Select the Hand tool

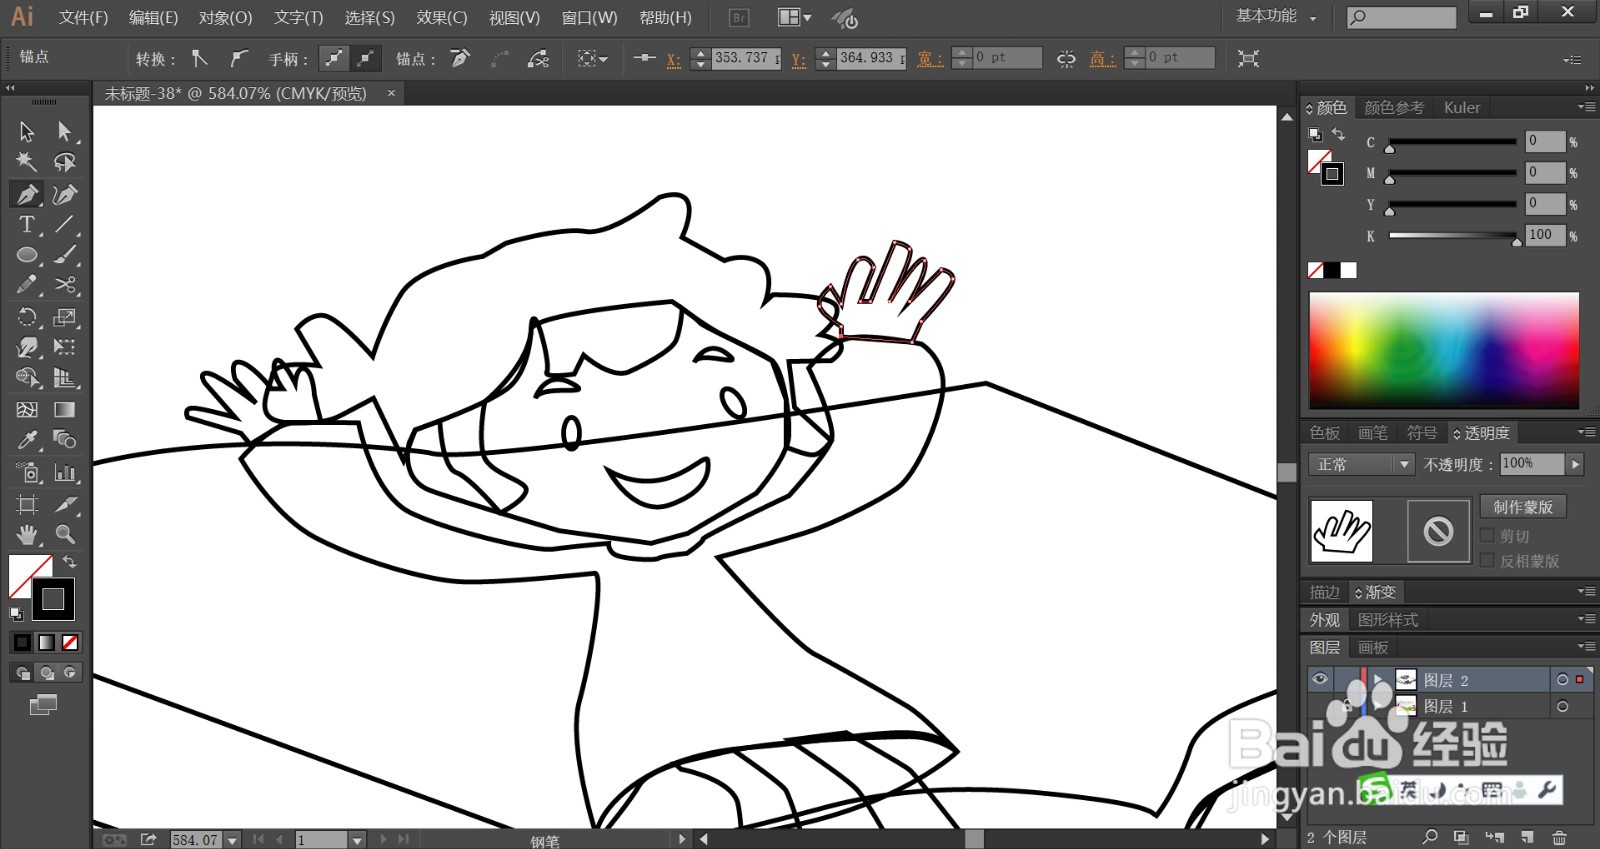tap(27, 534)
